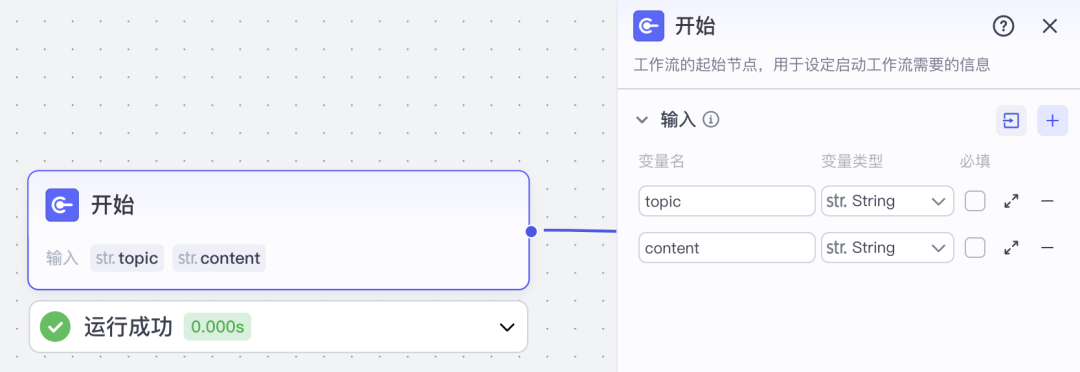Click the Start node output port
1080x372 pixels.
(x=531, y=231)
